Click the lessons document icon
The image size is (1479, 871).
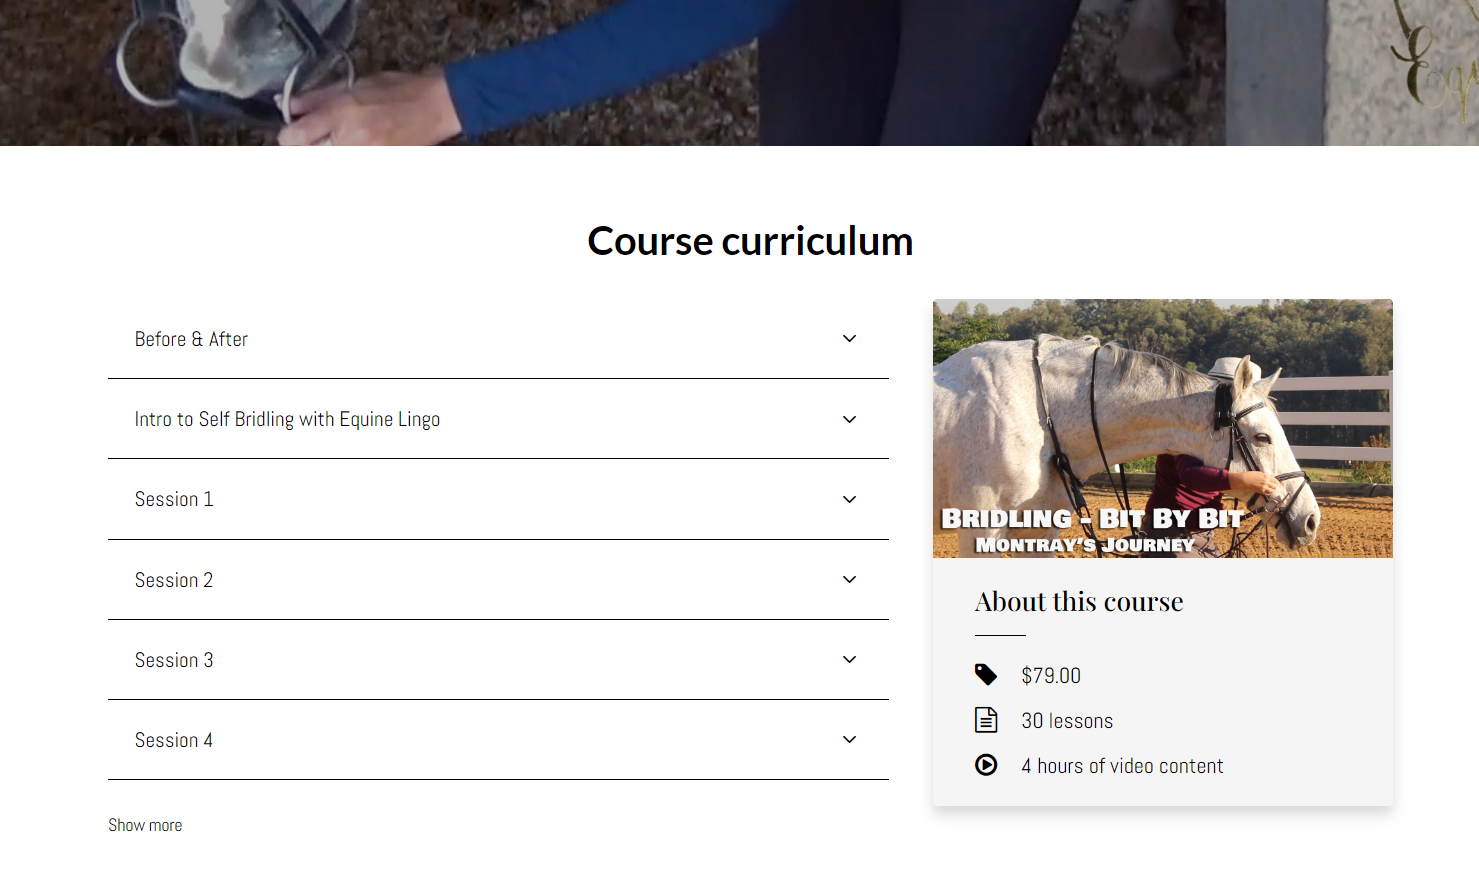[986, 720]
